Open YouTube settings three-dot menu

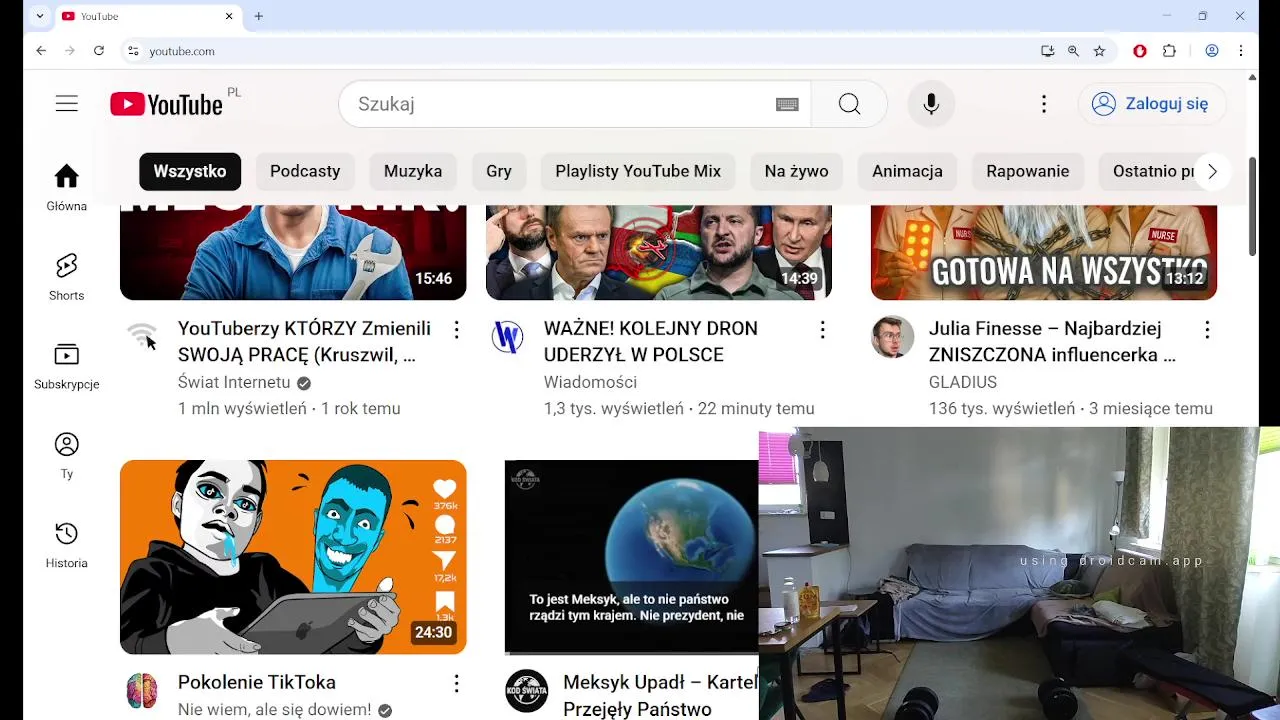[1044, 104]
